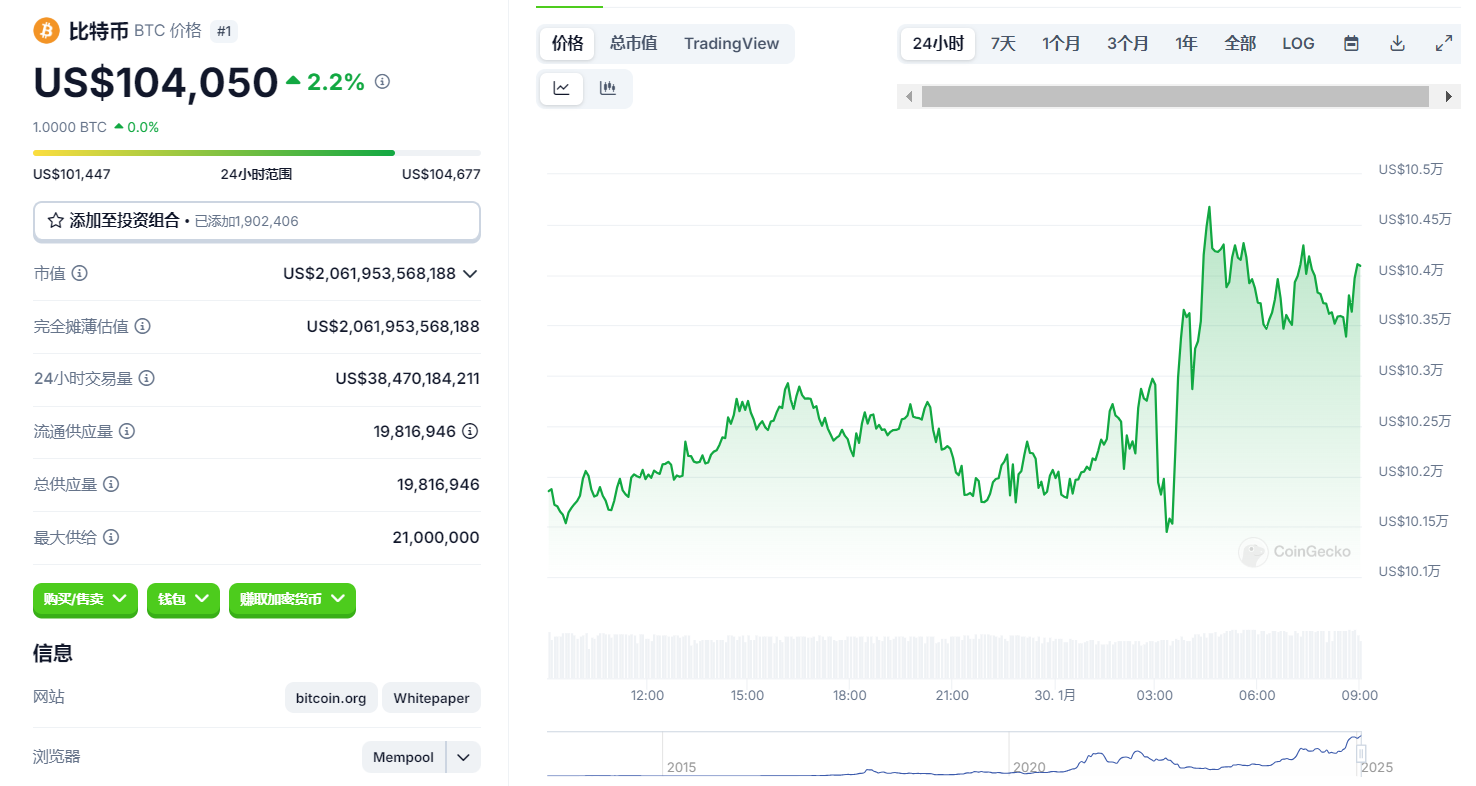Select 1个月 time range
This screenshot has height=786, width=1476.
(1061, 43)
